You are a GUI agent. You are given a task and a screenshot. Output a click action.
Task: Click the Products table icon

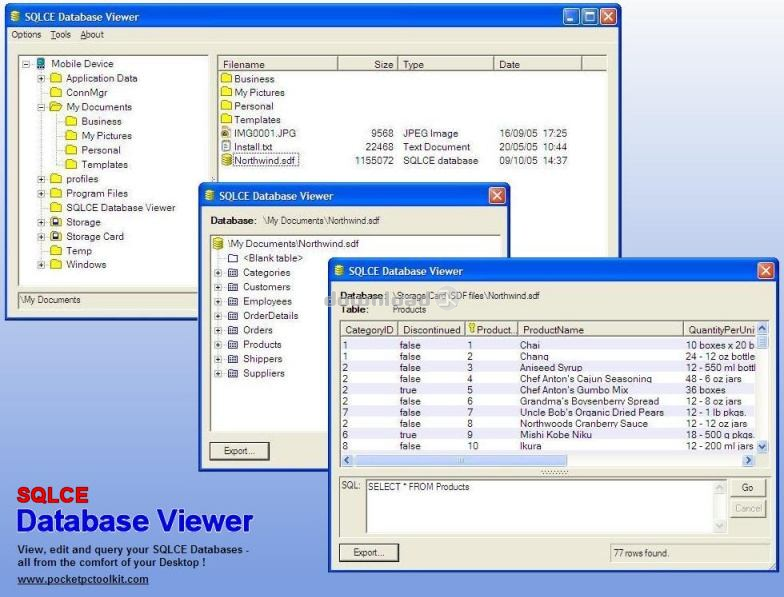point(232,344)
